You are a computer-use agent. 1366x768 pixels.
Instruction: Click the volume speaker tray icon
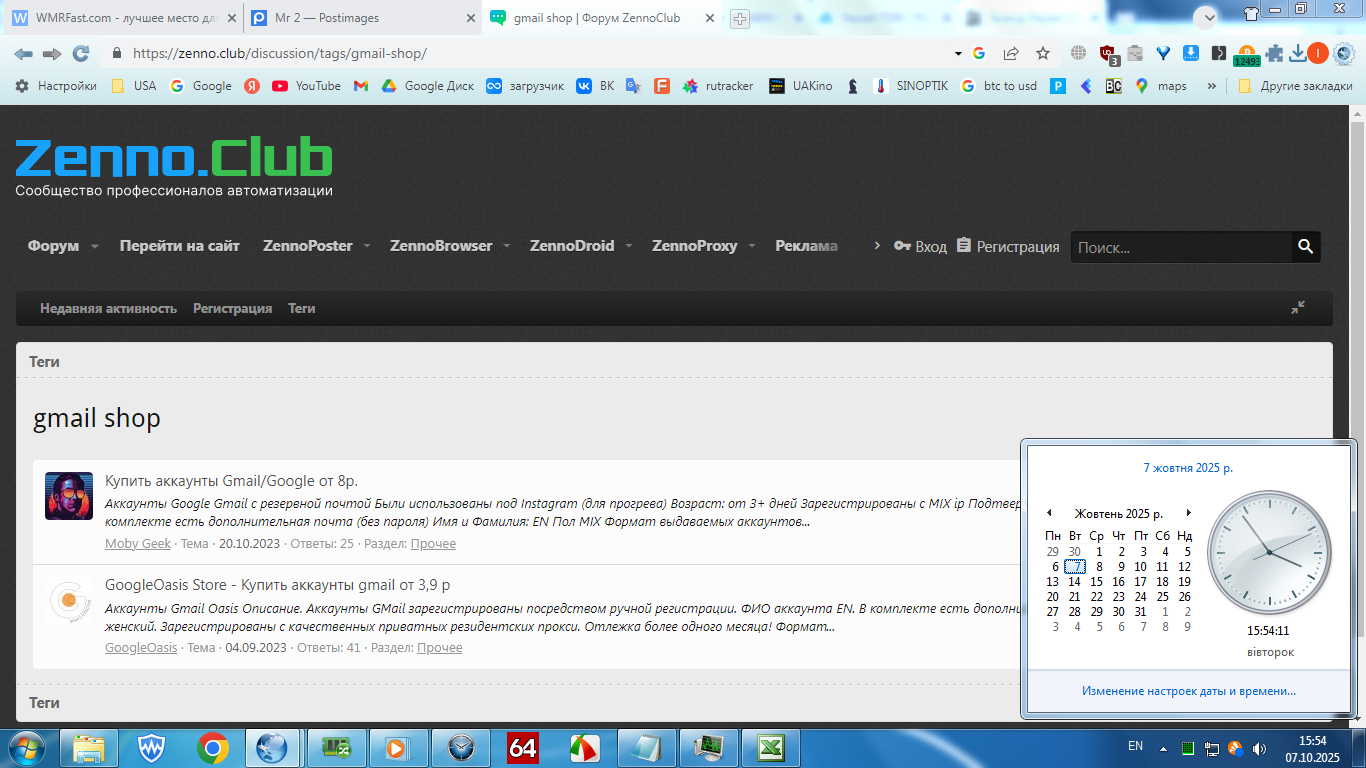point(1259,748)
